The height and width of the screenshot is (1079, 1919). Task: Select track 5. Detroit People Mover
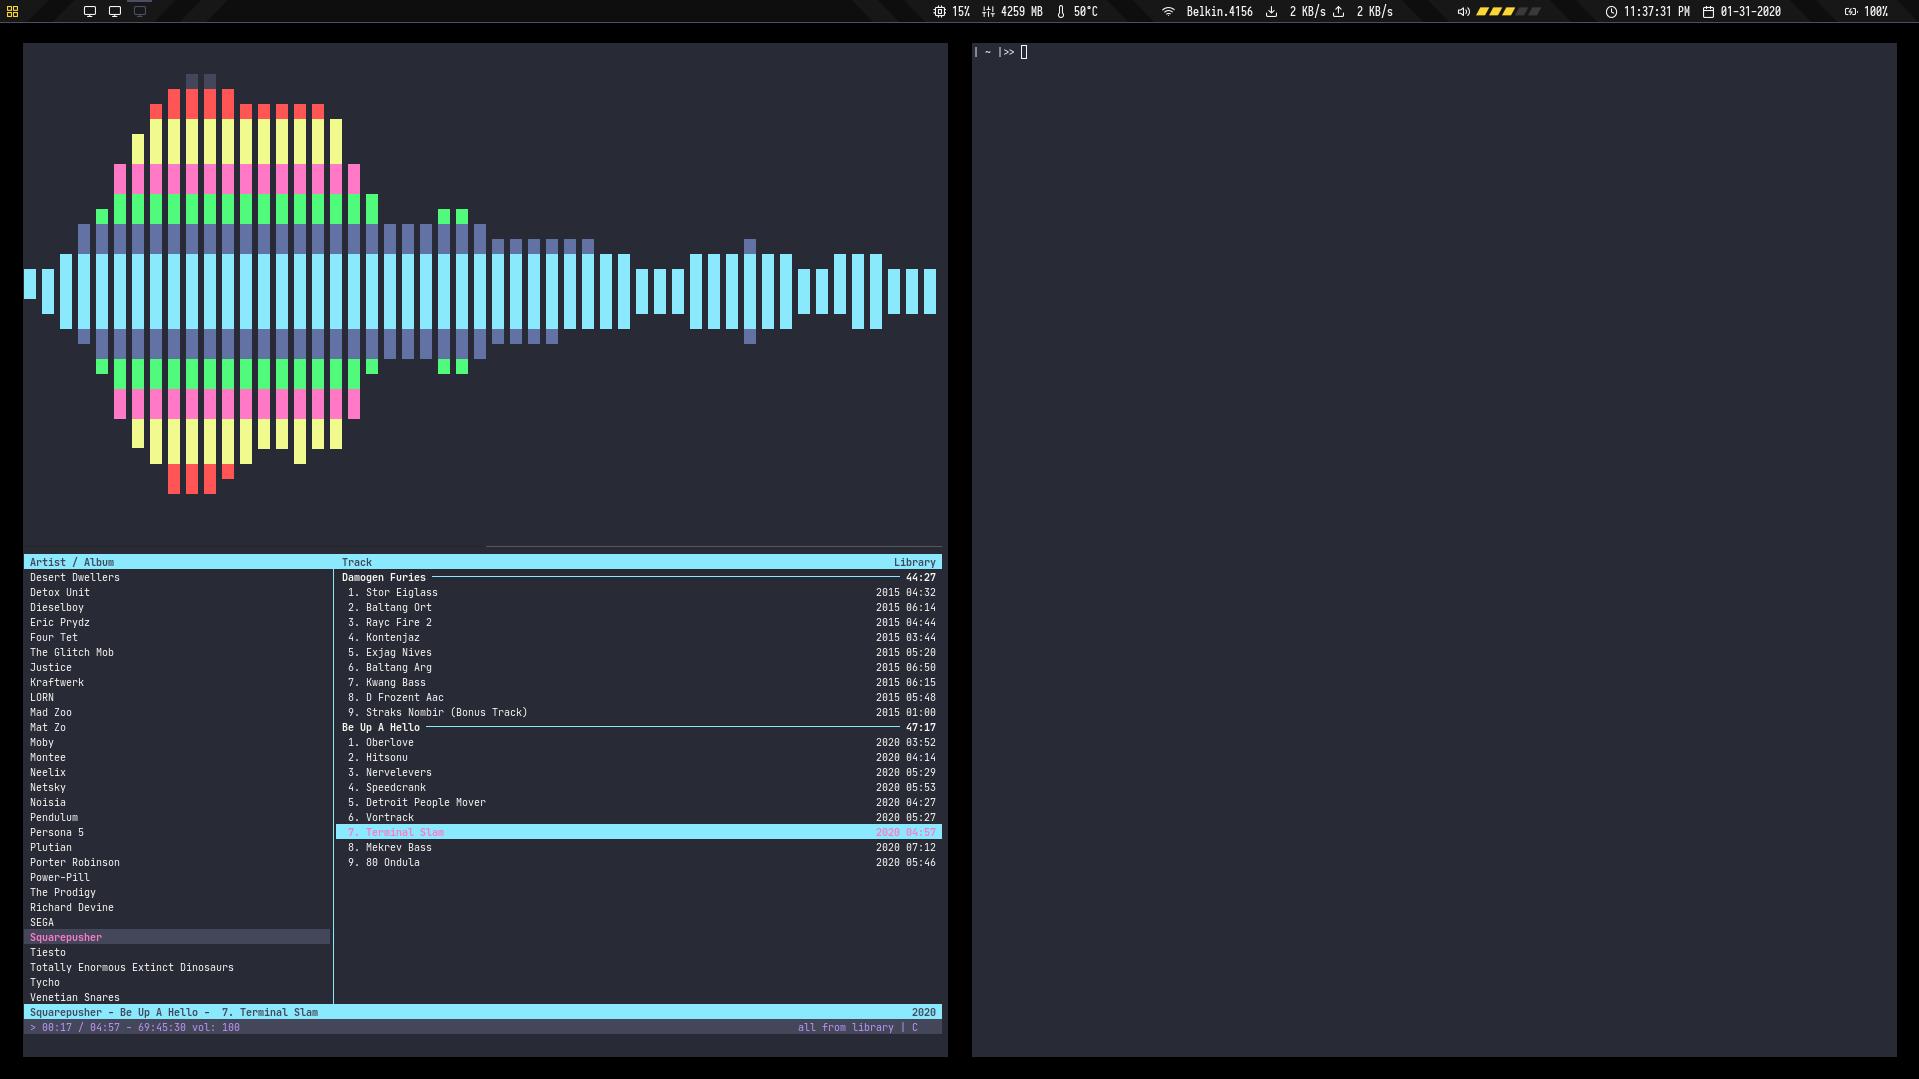point(639,802)
